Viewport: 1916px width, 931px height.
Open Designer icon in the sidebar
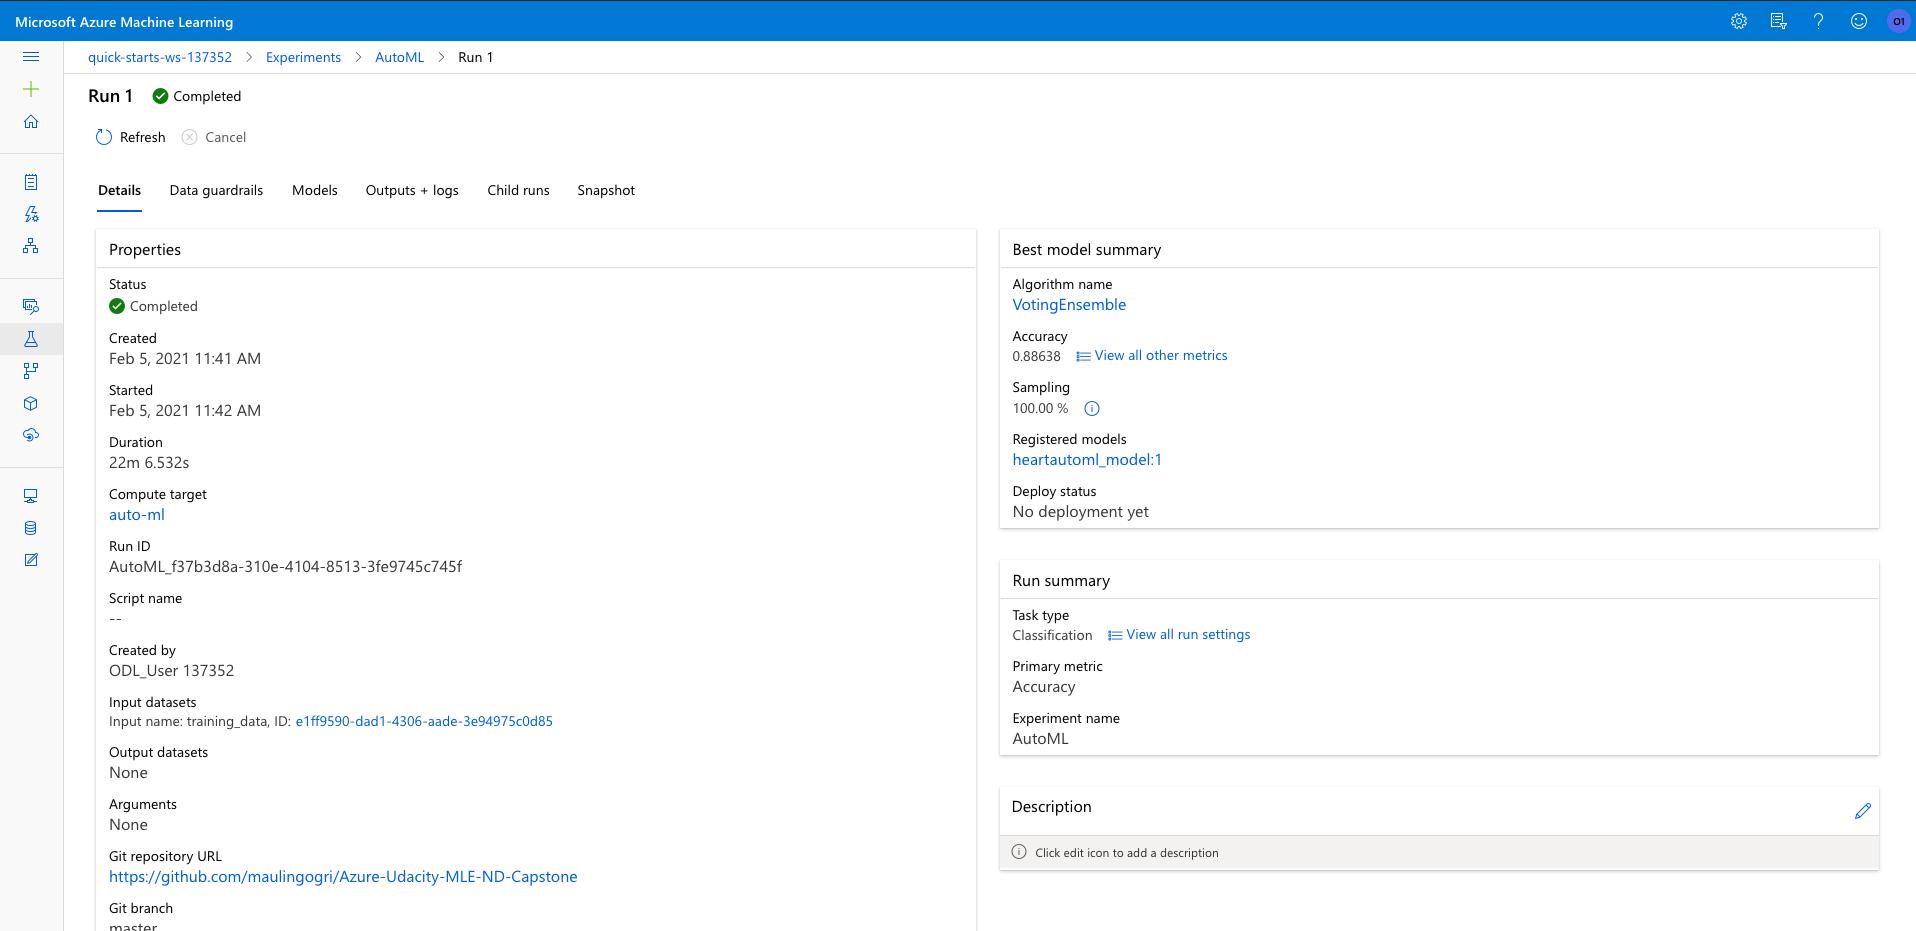click(31, 246)
